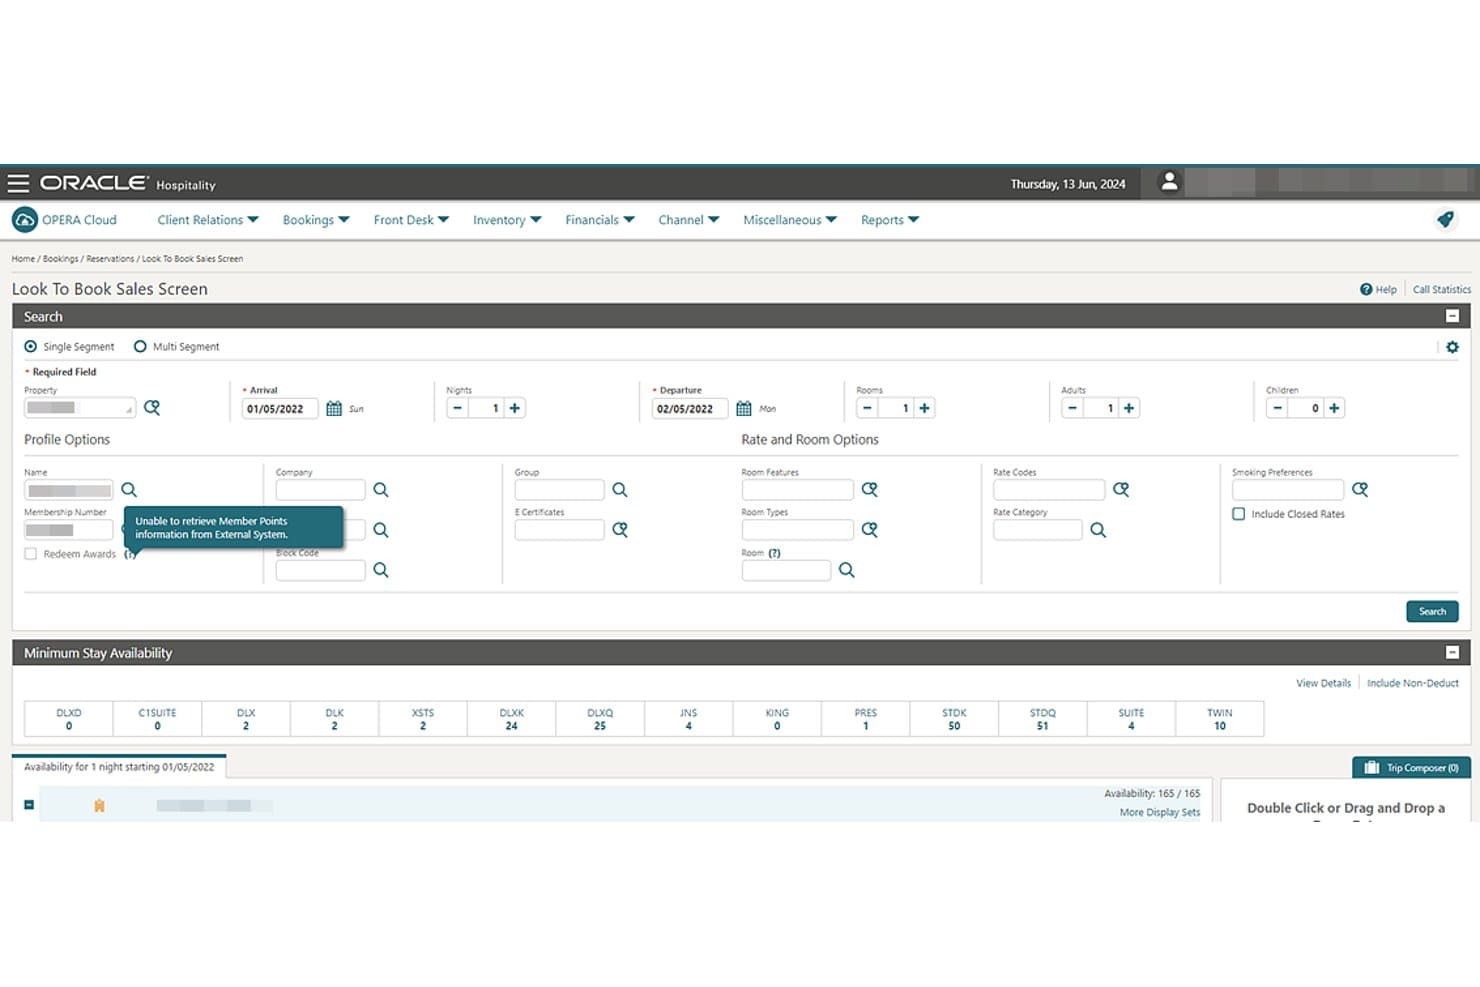
Task: Select the availability tab for 01/05/2022
Action: pos(119,767)
